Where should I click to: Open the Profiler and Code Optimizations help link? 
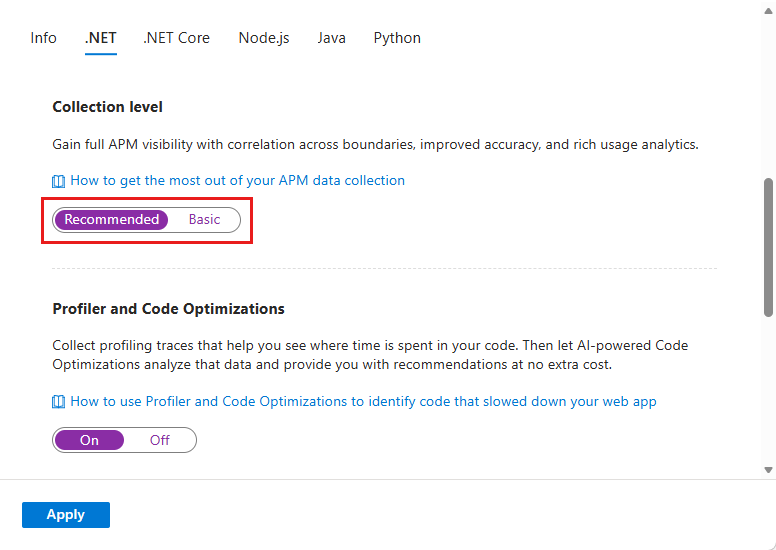coord(363,402)
